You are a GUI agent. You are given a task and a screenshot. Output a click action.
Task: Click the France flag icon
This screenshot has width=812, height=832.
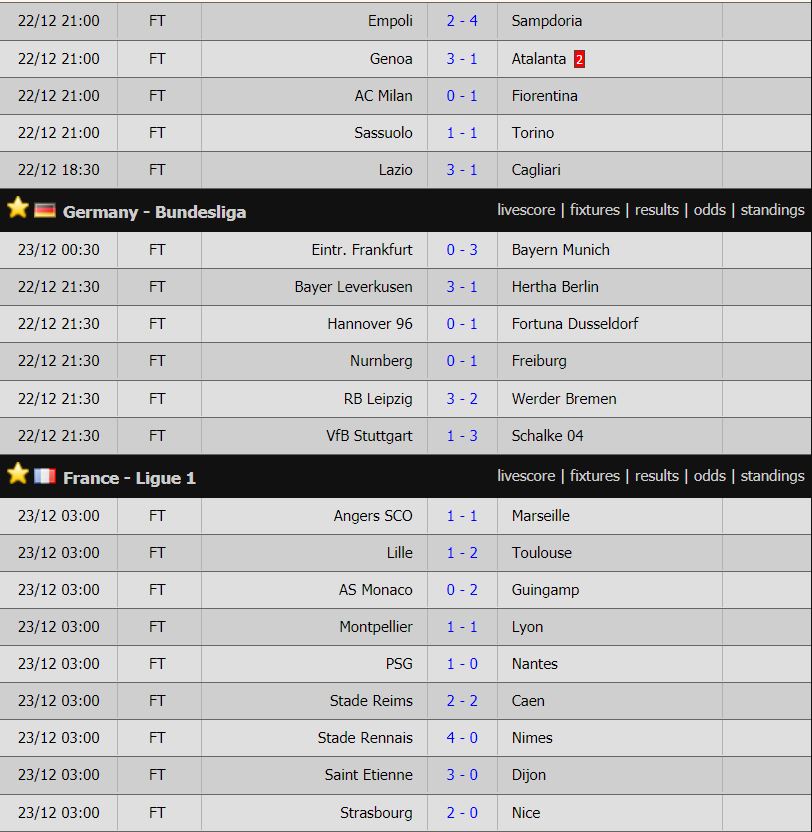pyautogui.click(x=45, y=476)
